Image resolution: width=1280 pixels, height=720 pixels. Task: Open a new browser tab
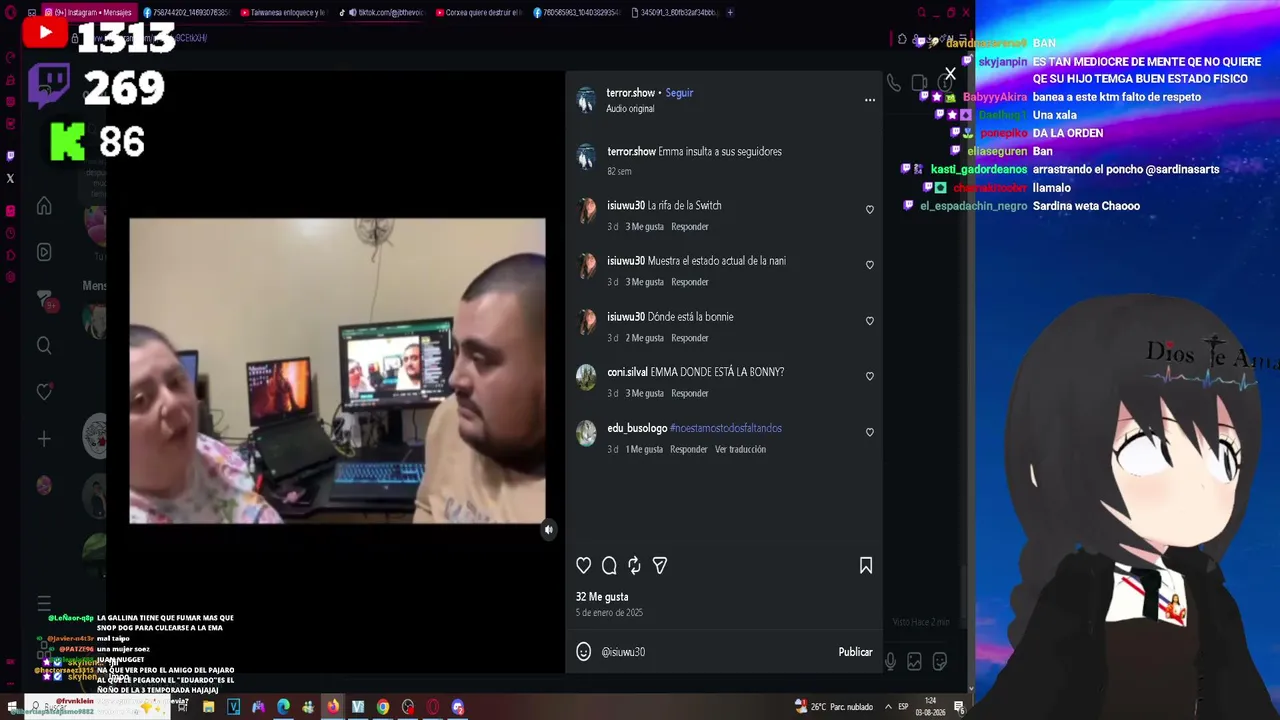click(730, 13)
